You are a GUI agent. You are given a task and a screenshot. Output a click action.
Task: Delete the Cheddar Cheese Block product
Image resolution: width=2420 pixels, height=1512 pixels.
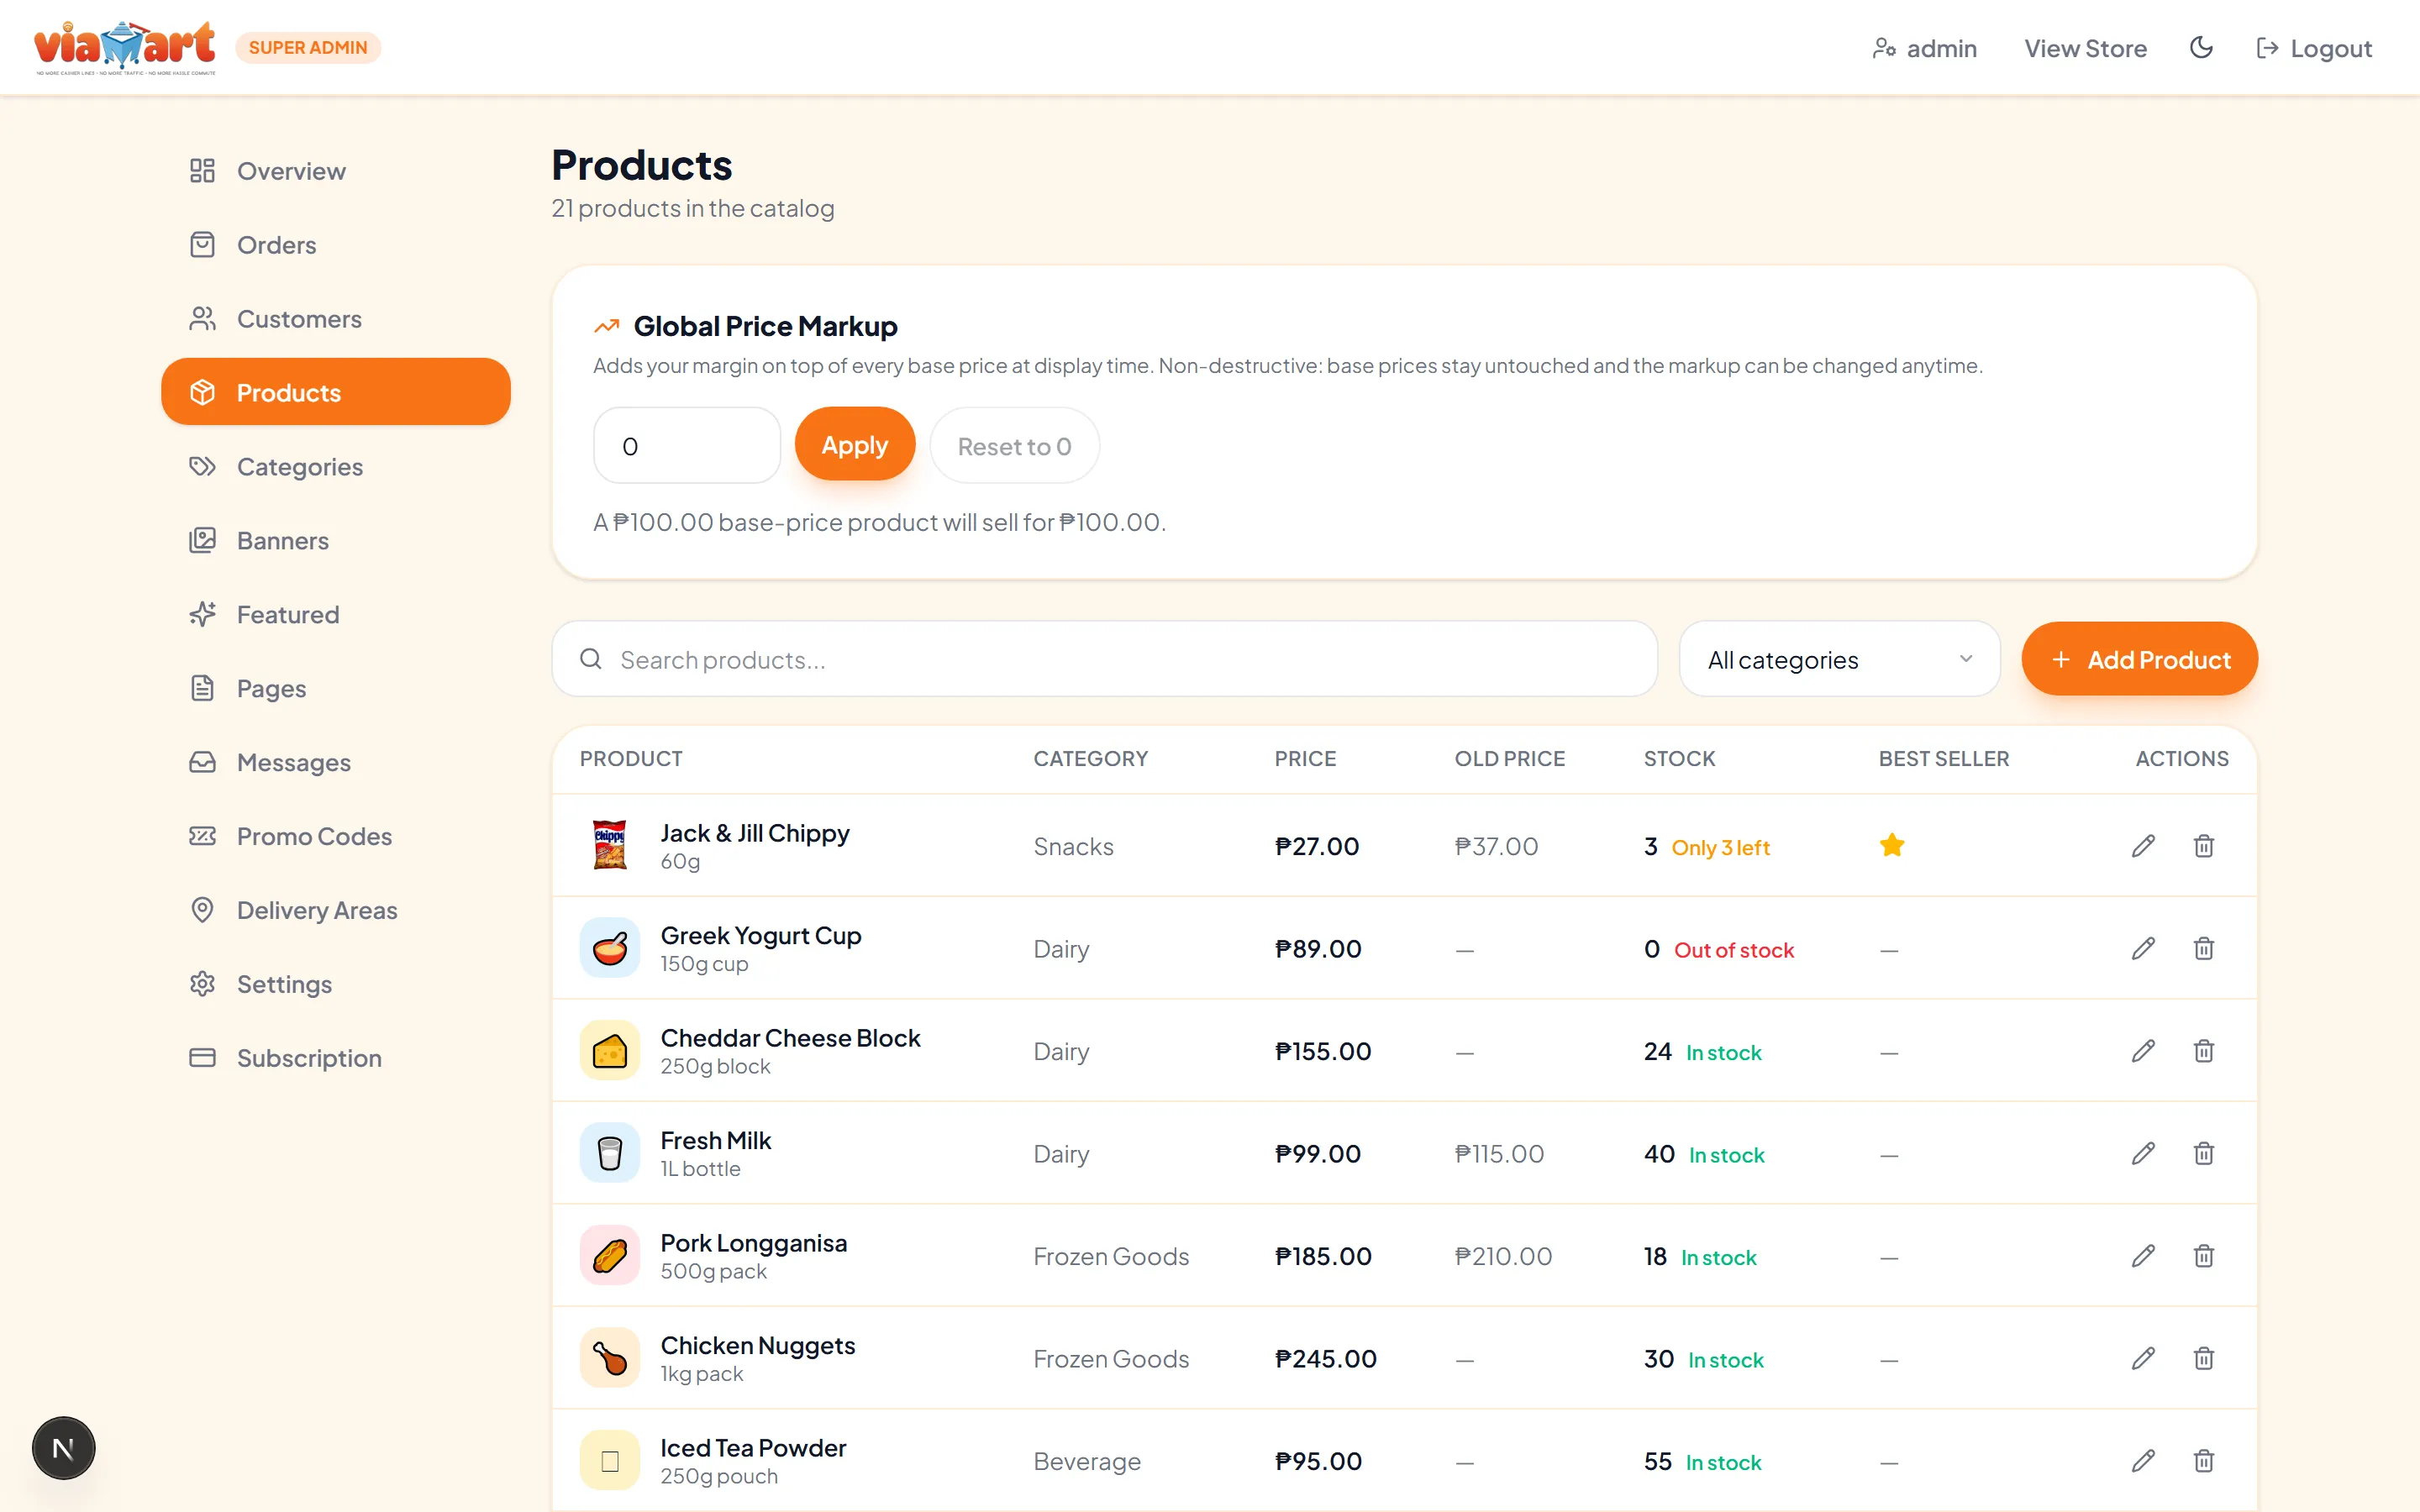tap(2203, 1051)
